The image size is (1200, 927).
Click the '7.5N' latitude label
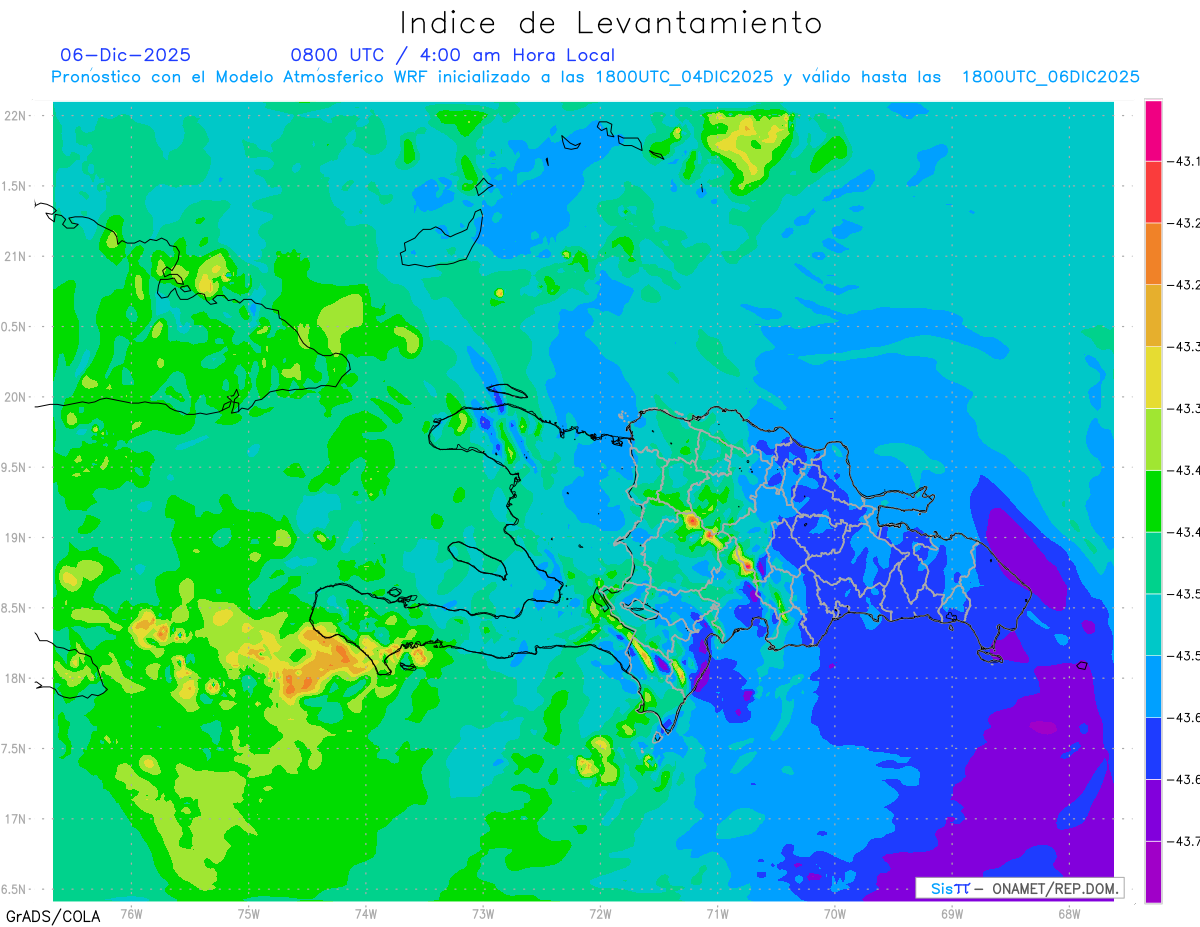(15, 749)
